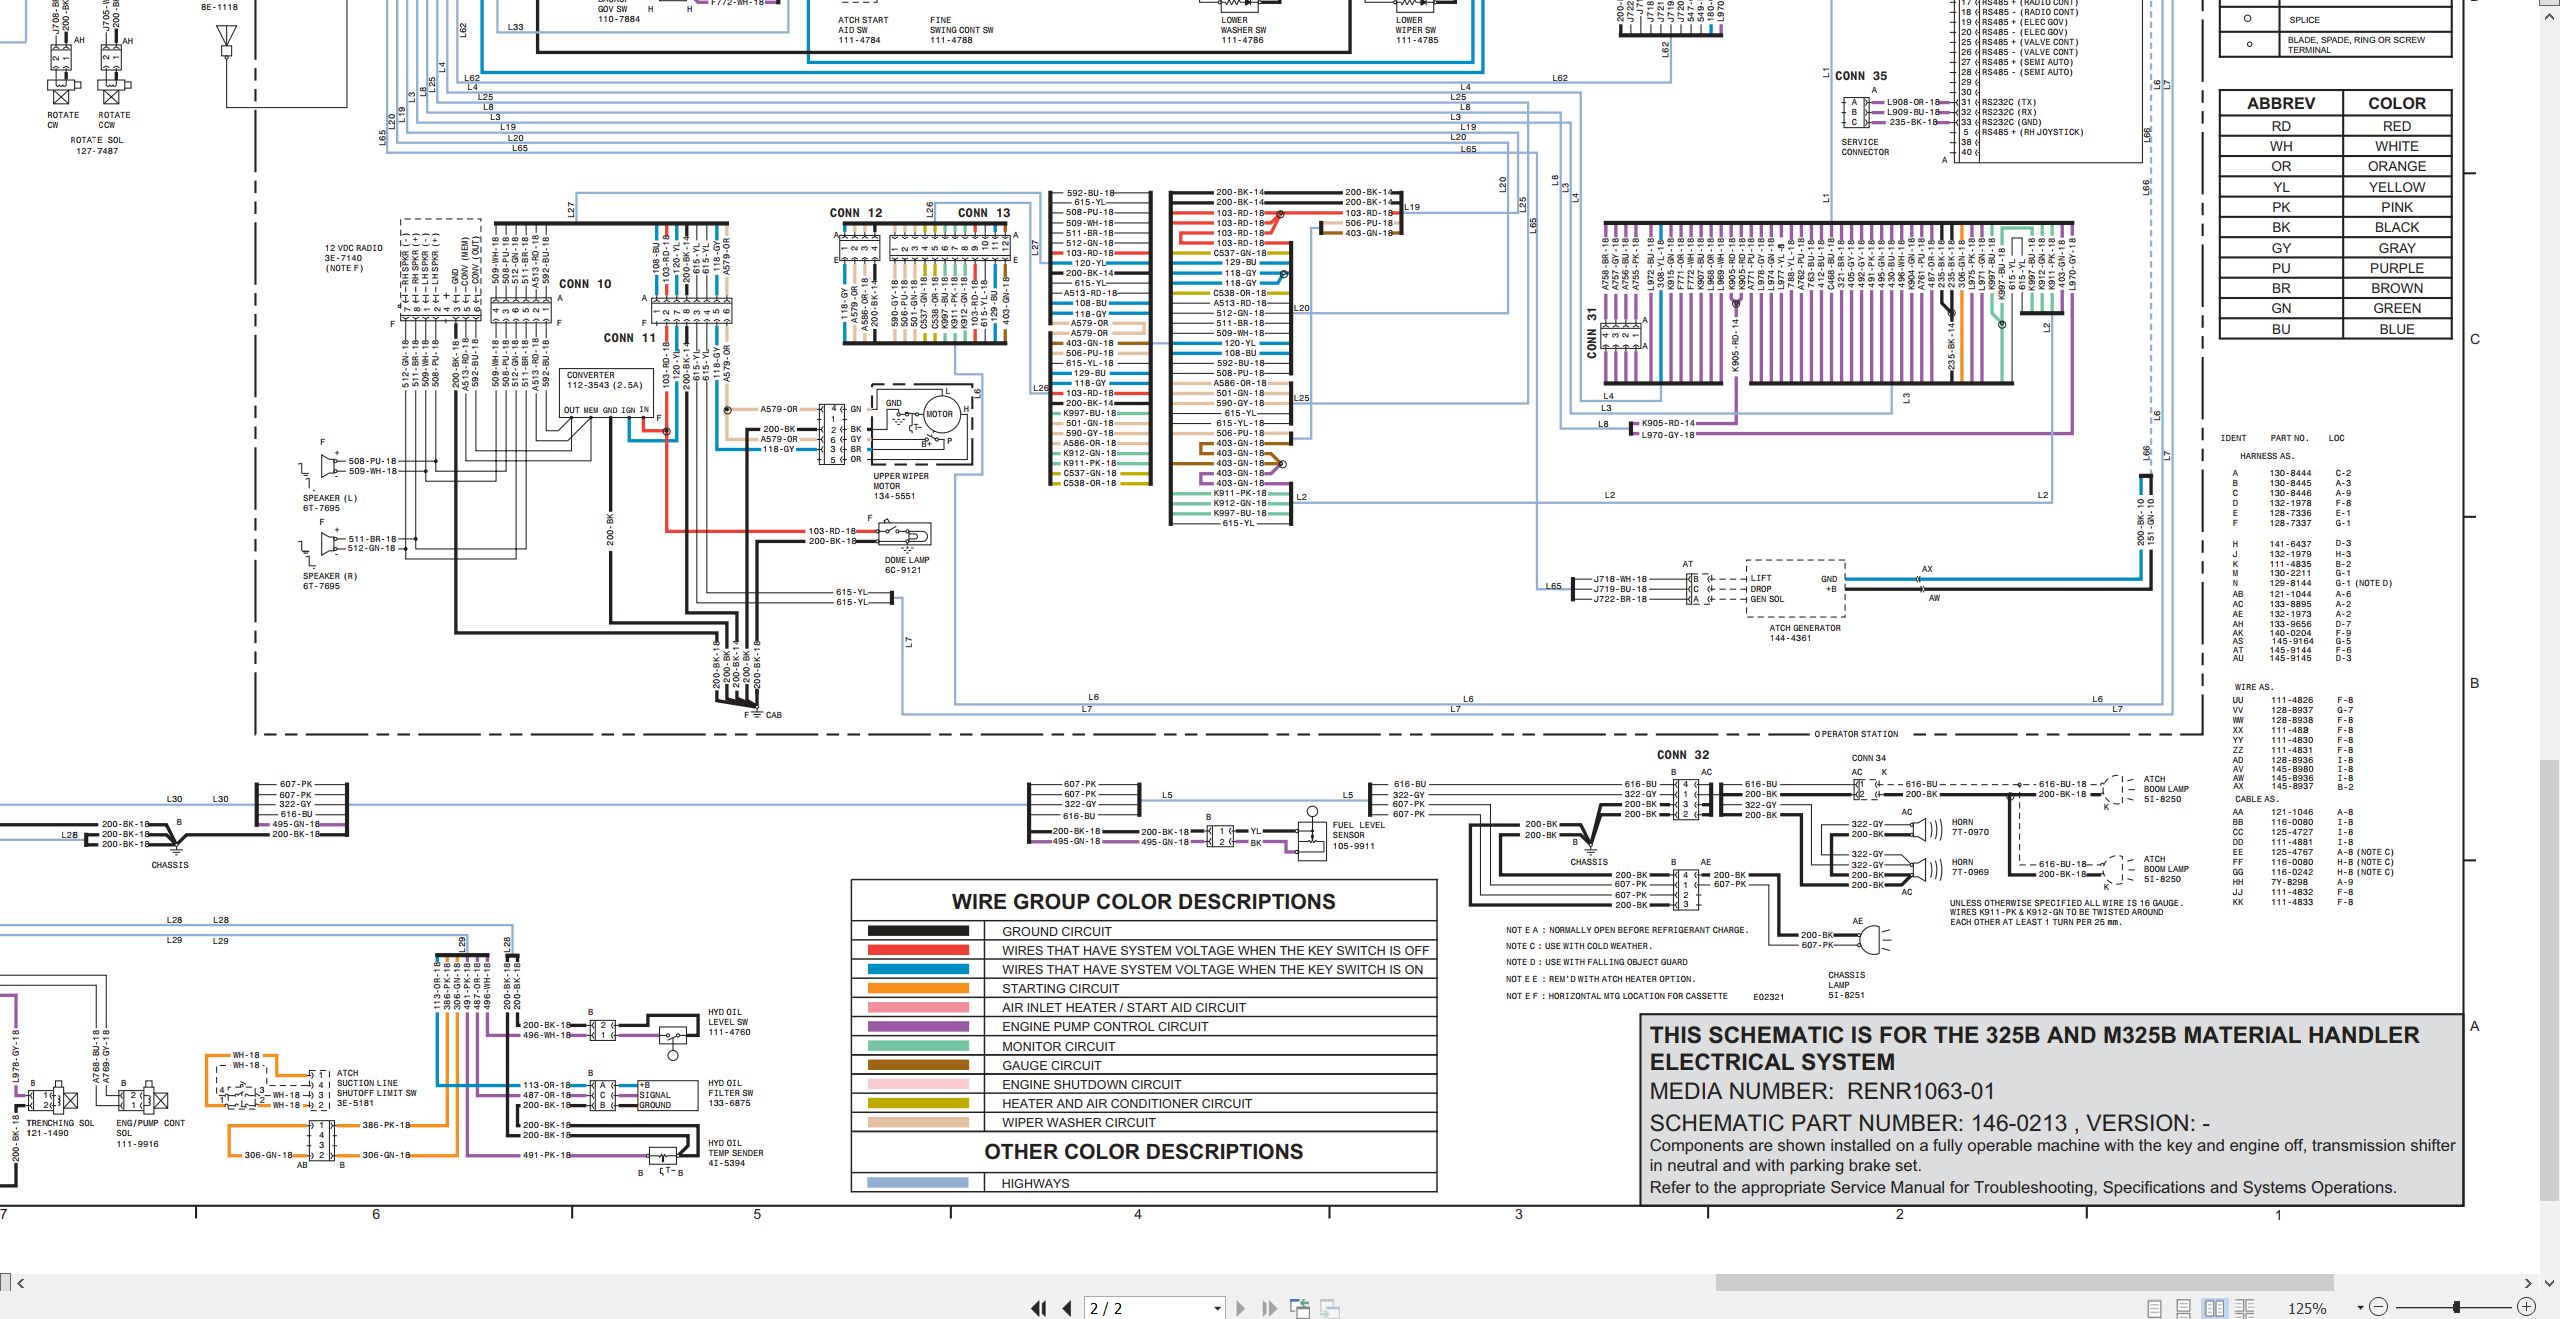Zoom out with the minus button
The width and height of the screenshot is (2560, 1319).
coord(2379,1307)
